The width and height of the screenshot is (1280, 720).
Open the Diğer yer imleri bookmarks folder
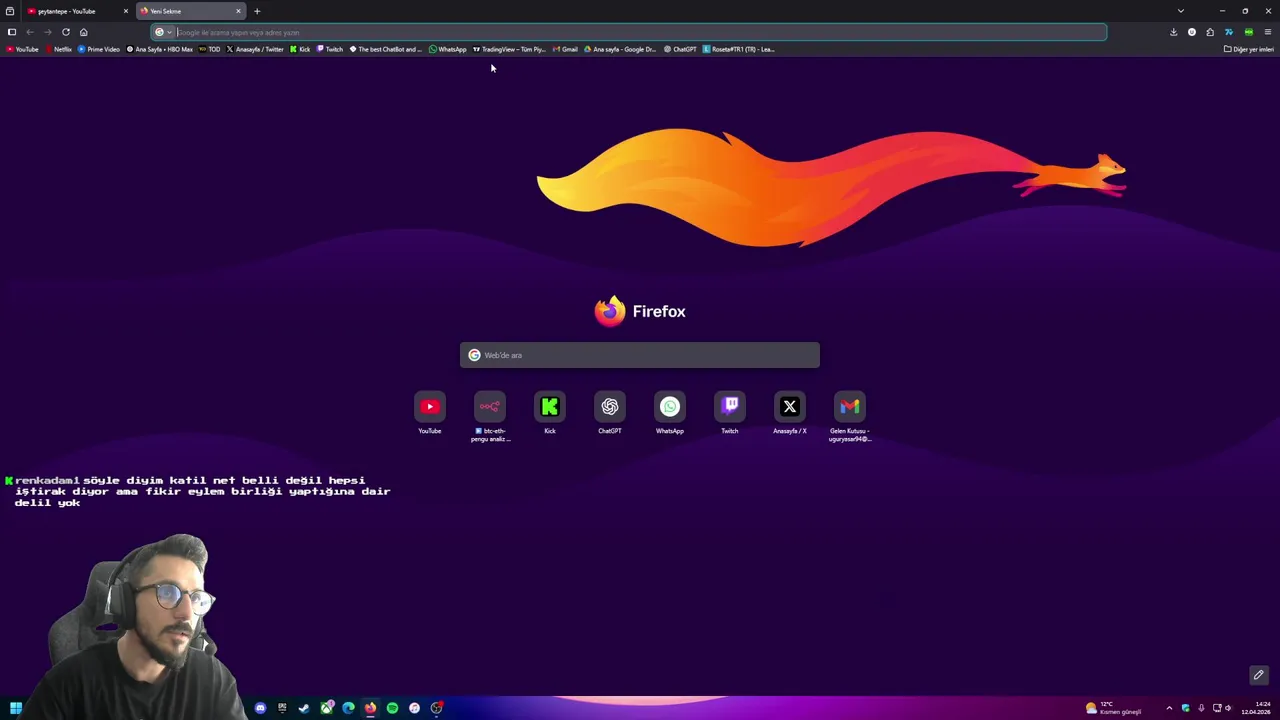pyautogui.click(x=1249, y=49)
